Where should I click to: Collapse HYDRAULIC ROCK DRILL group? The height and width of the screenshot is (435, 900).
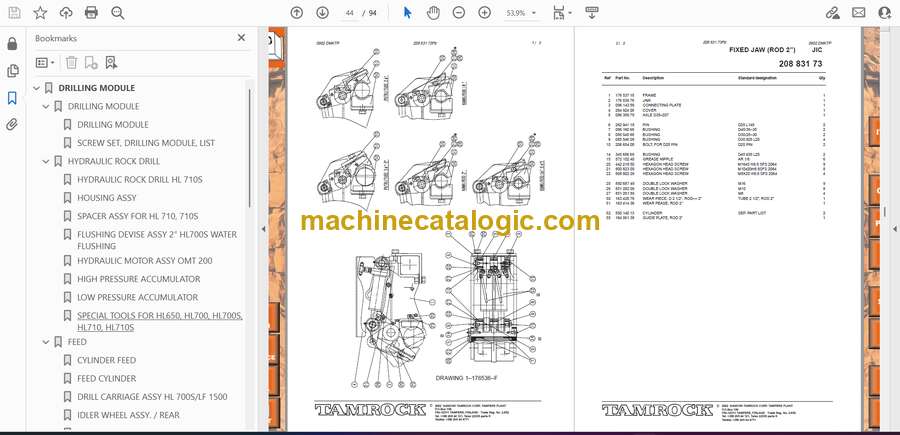[46, 161]
